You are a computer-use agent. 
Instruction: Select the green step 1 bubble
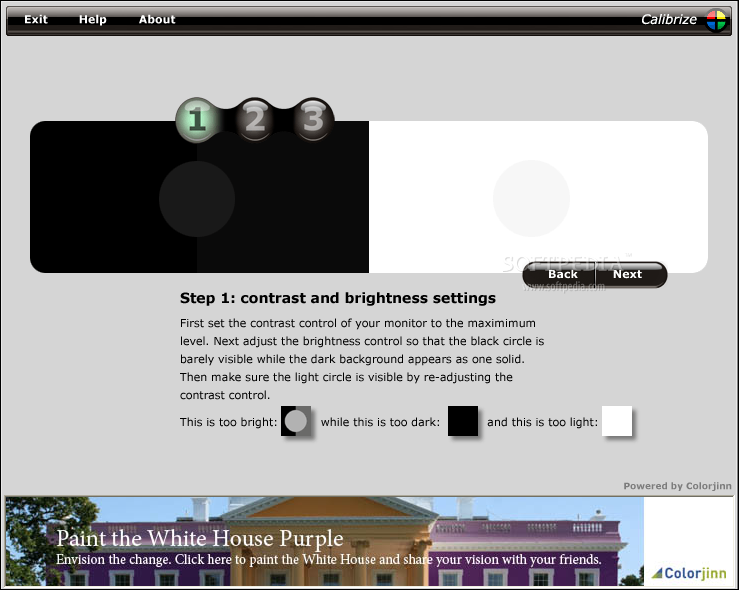point(197,119)
